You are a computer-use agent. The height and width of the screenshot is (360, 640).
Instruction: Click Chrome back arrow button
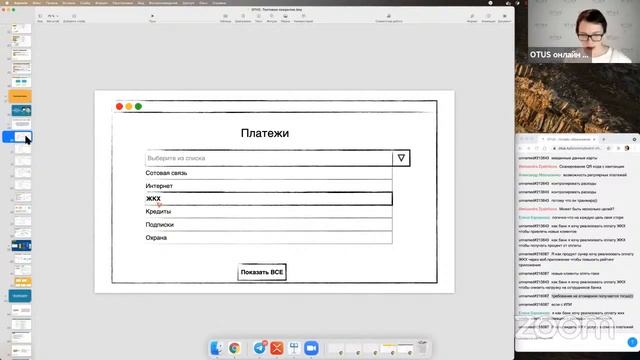click(520, 148)
